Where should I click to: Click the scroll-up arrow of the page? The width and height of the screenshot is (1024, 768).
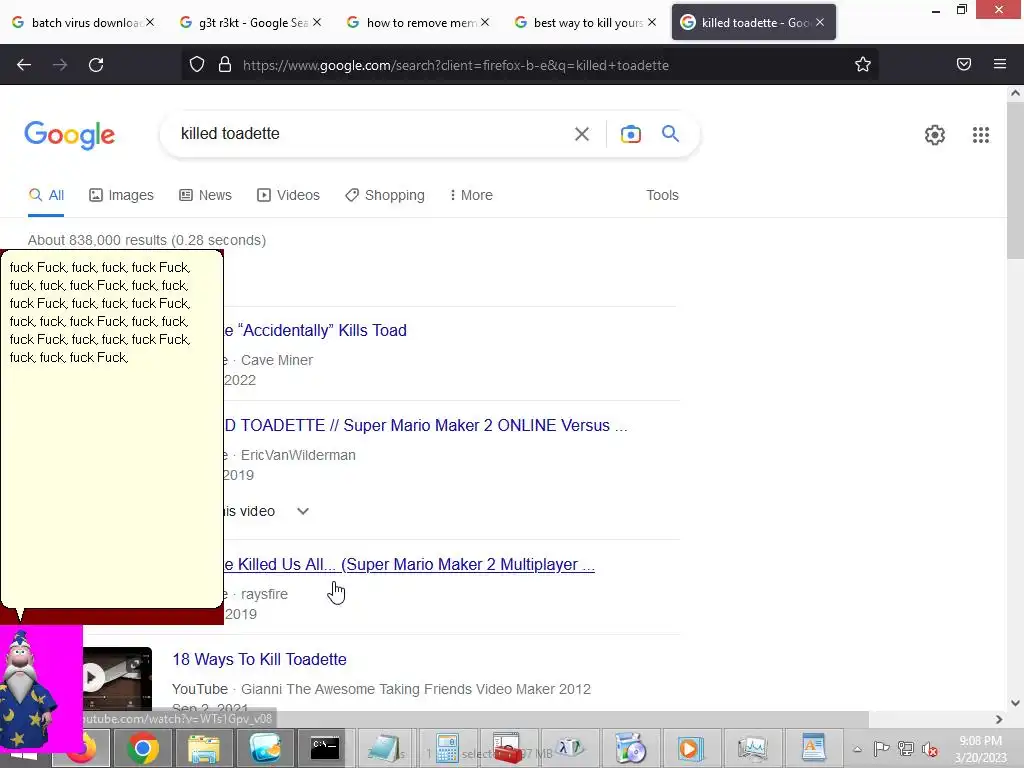point(1015,93)
